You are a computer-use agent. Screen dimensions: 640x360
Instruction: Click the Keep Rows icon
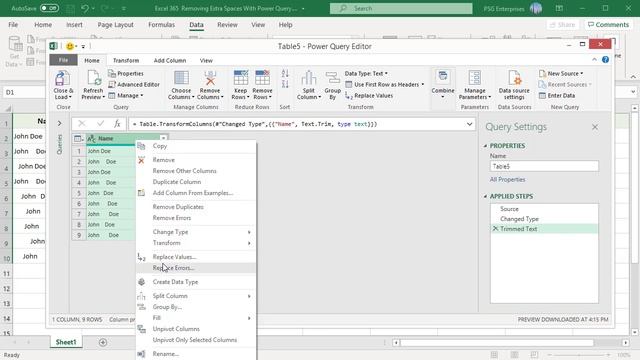click(240, 78)
